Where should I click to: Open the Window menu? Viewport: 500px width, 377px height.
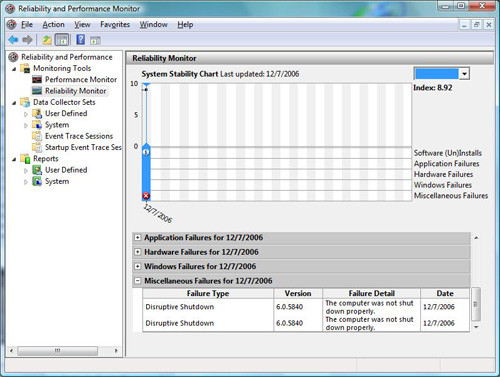tap(153, 24)
